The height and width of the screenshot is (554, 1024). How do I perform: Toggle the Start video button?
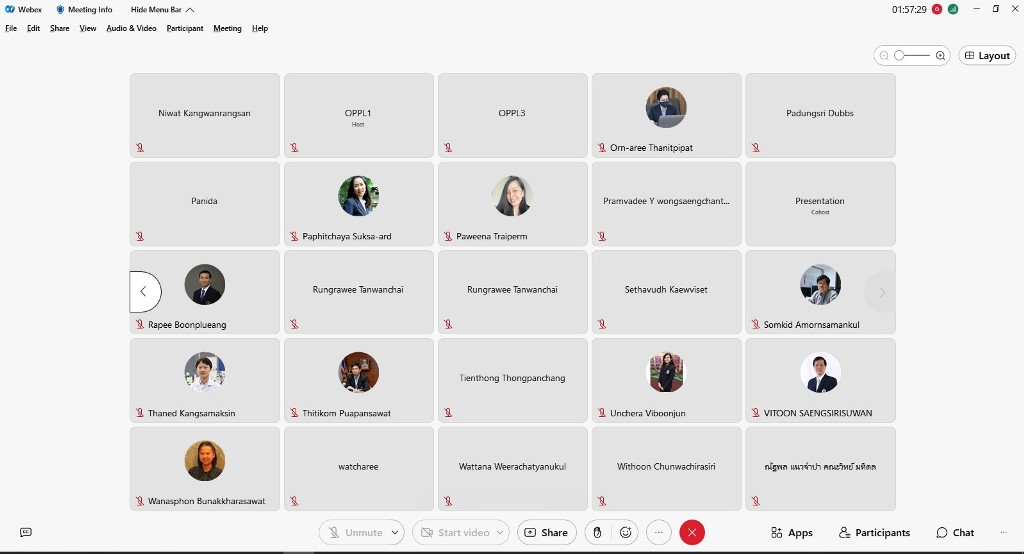(x=455, y=533)
